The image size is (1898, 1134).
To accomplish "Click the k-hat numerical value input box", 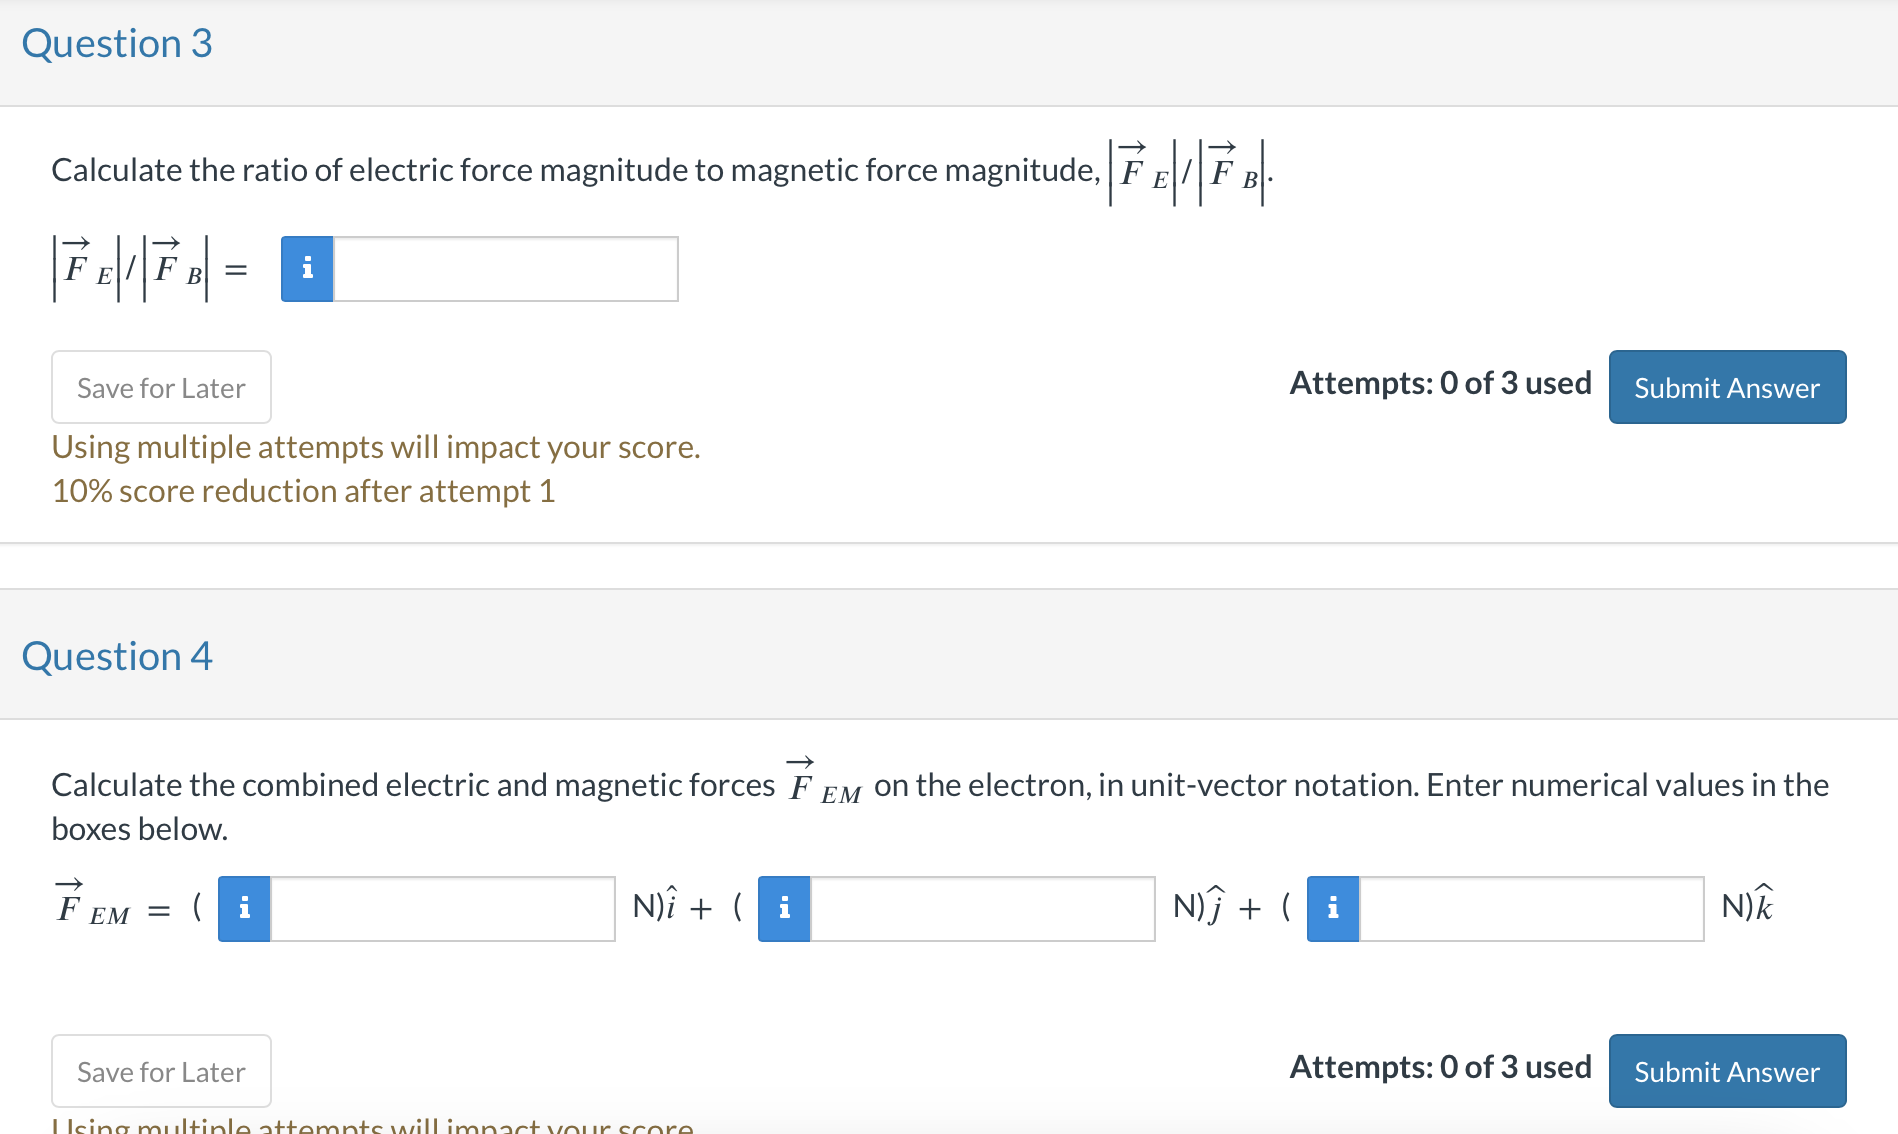I will pos(1530,908).
